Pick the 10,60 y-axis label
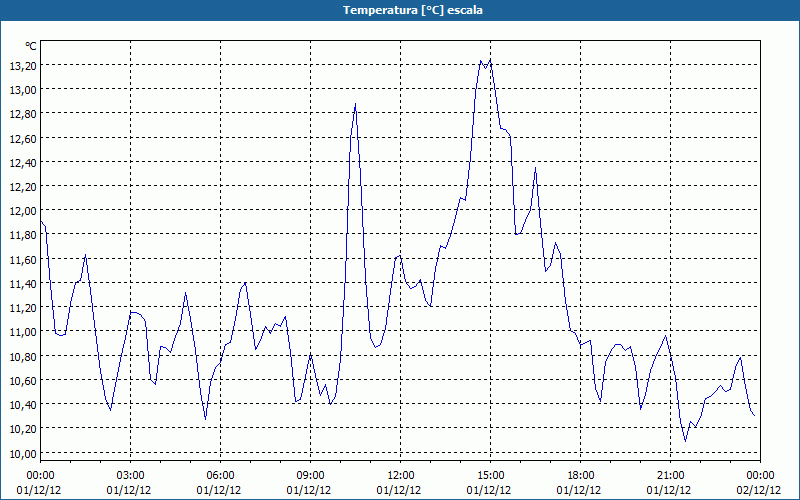This screenshot has width=800, height=500. 23,381
